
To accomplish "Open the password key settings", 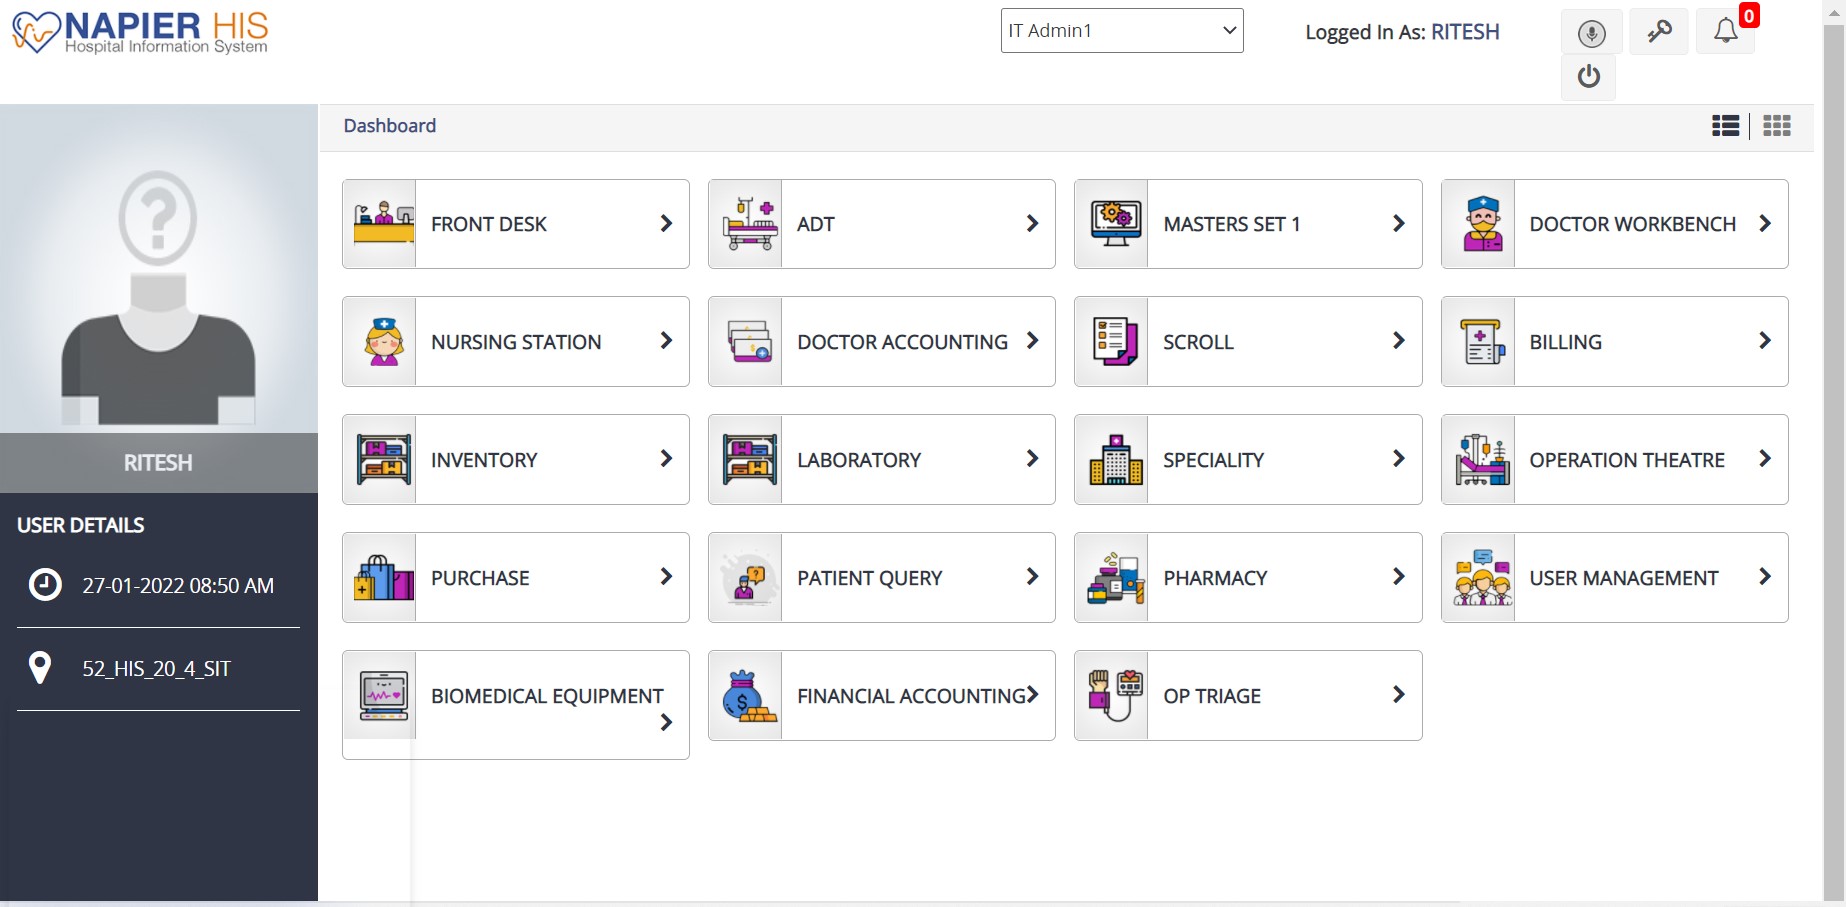I will click(1658, 31).
